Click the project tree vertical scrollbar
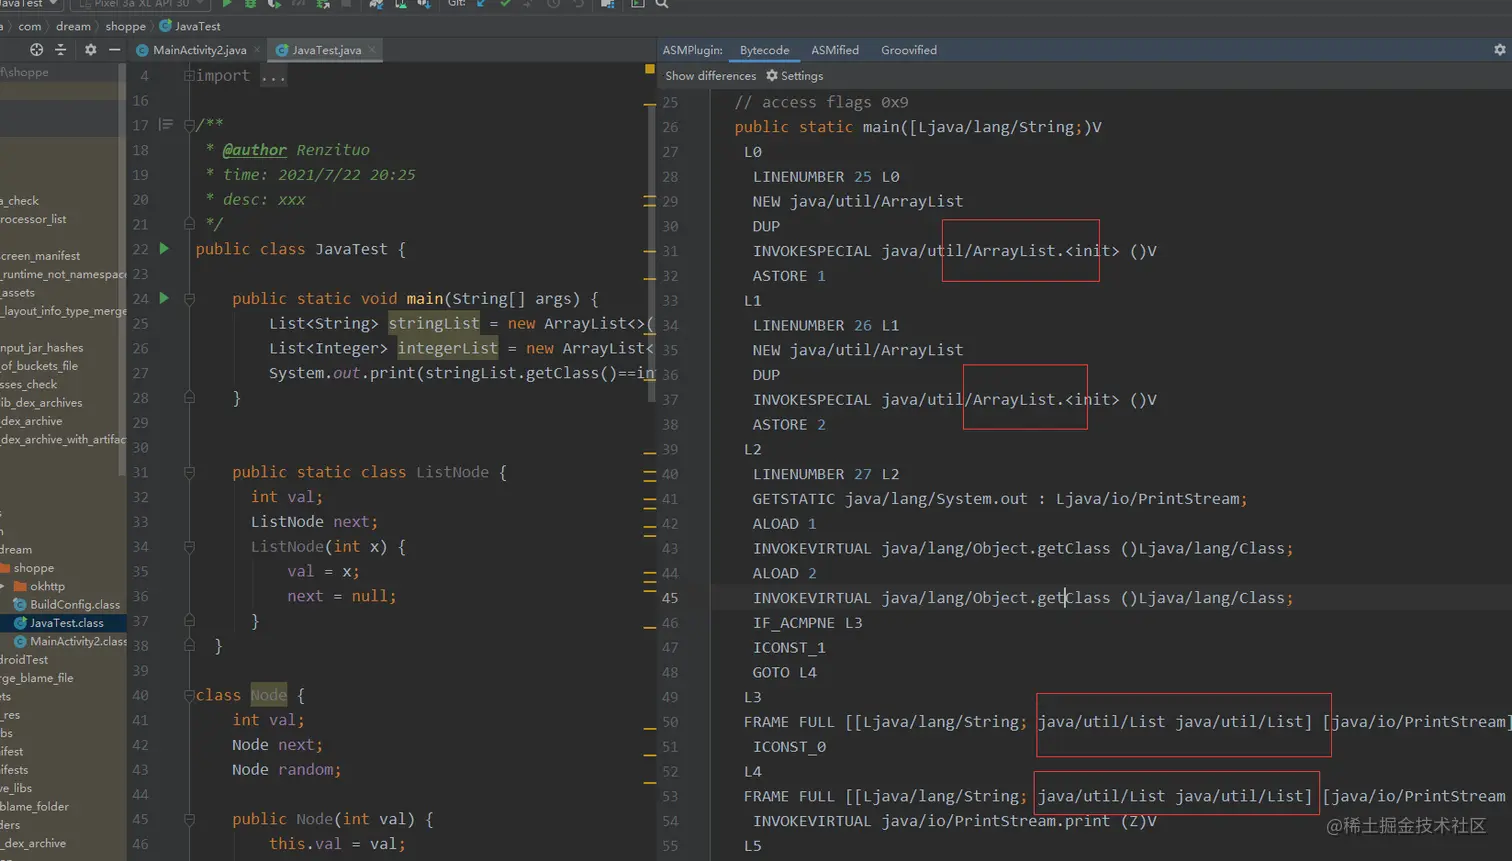This screenshot has height=861, width=1512. click(122, 270)
